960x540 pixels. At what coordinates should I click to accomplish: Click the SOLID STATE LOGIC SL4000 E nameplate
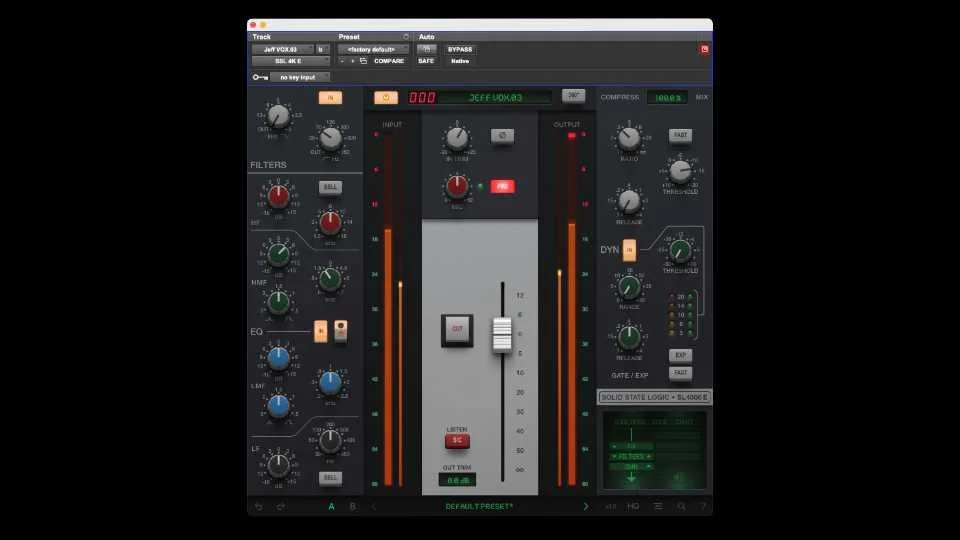(654, 397)
